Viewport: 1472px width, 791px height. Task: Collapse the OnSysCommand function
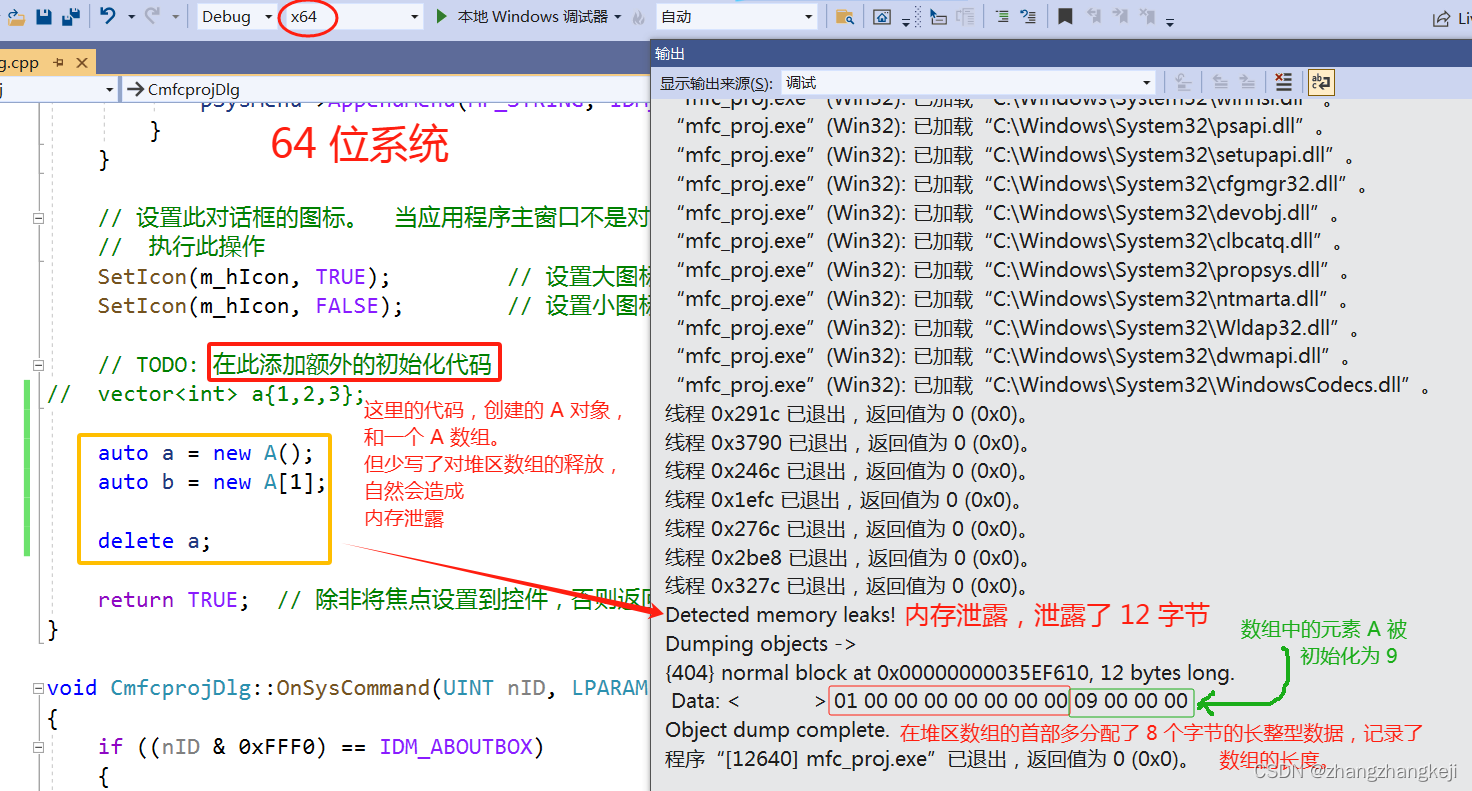point(39,688)
